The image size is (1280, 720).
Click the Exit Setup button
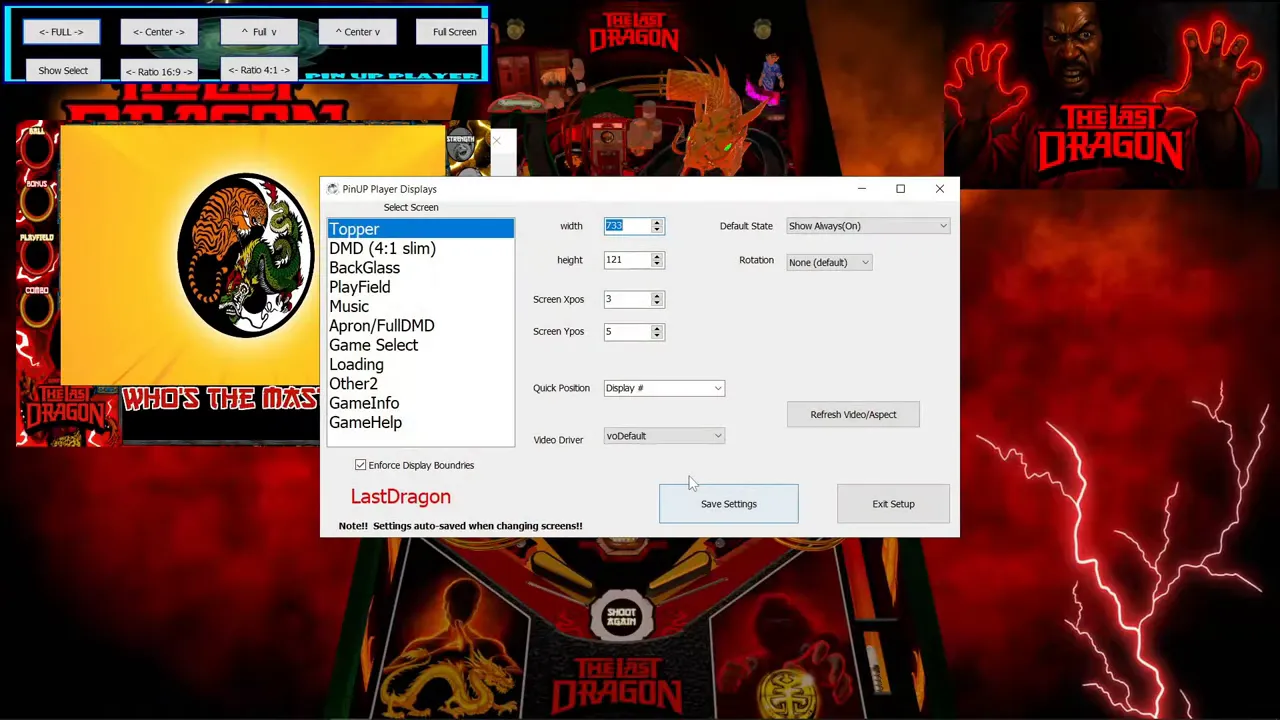(893, 504)
